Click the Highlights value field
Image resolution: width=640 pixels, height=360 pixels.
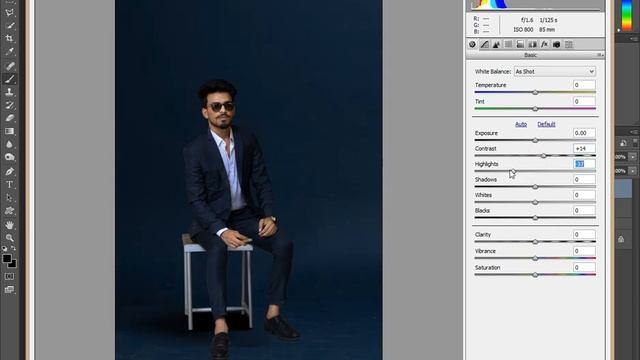pos(584,164)
